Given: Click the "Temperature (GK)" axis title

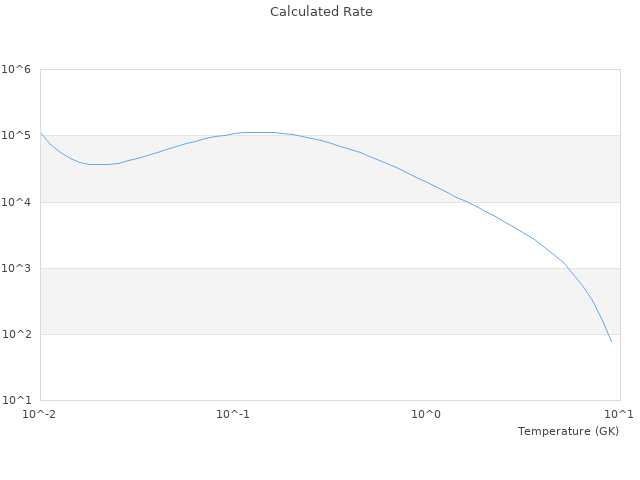Looking at the screenshot, I should [568, 431].
